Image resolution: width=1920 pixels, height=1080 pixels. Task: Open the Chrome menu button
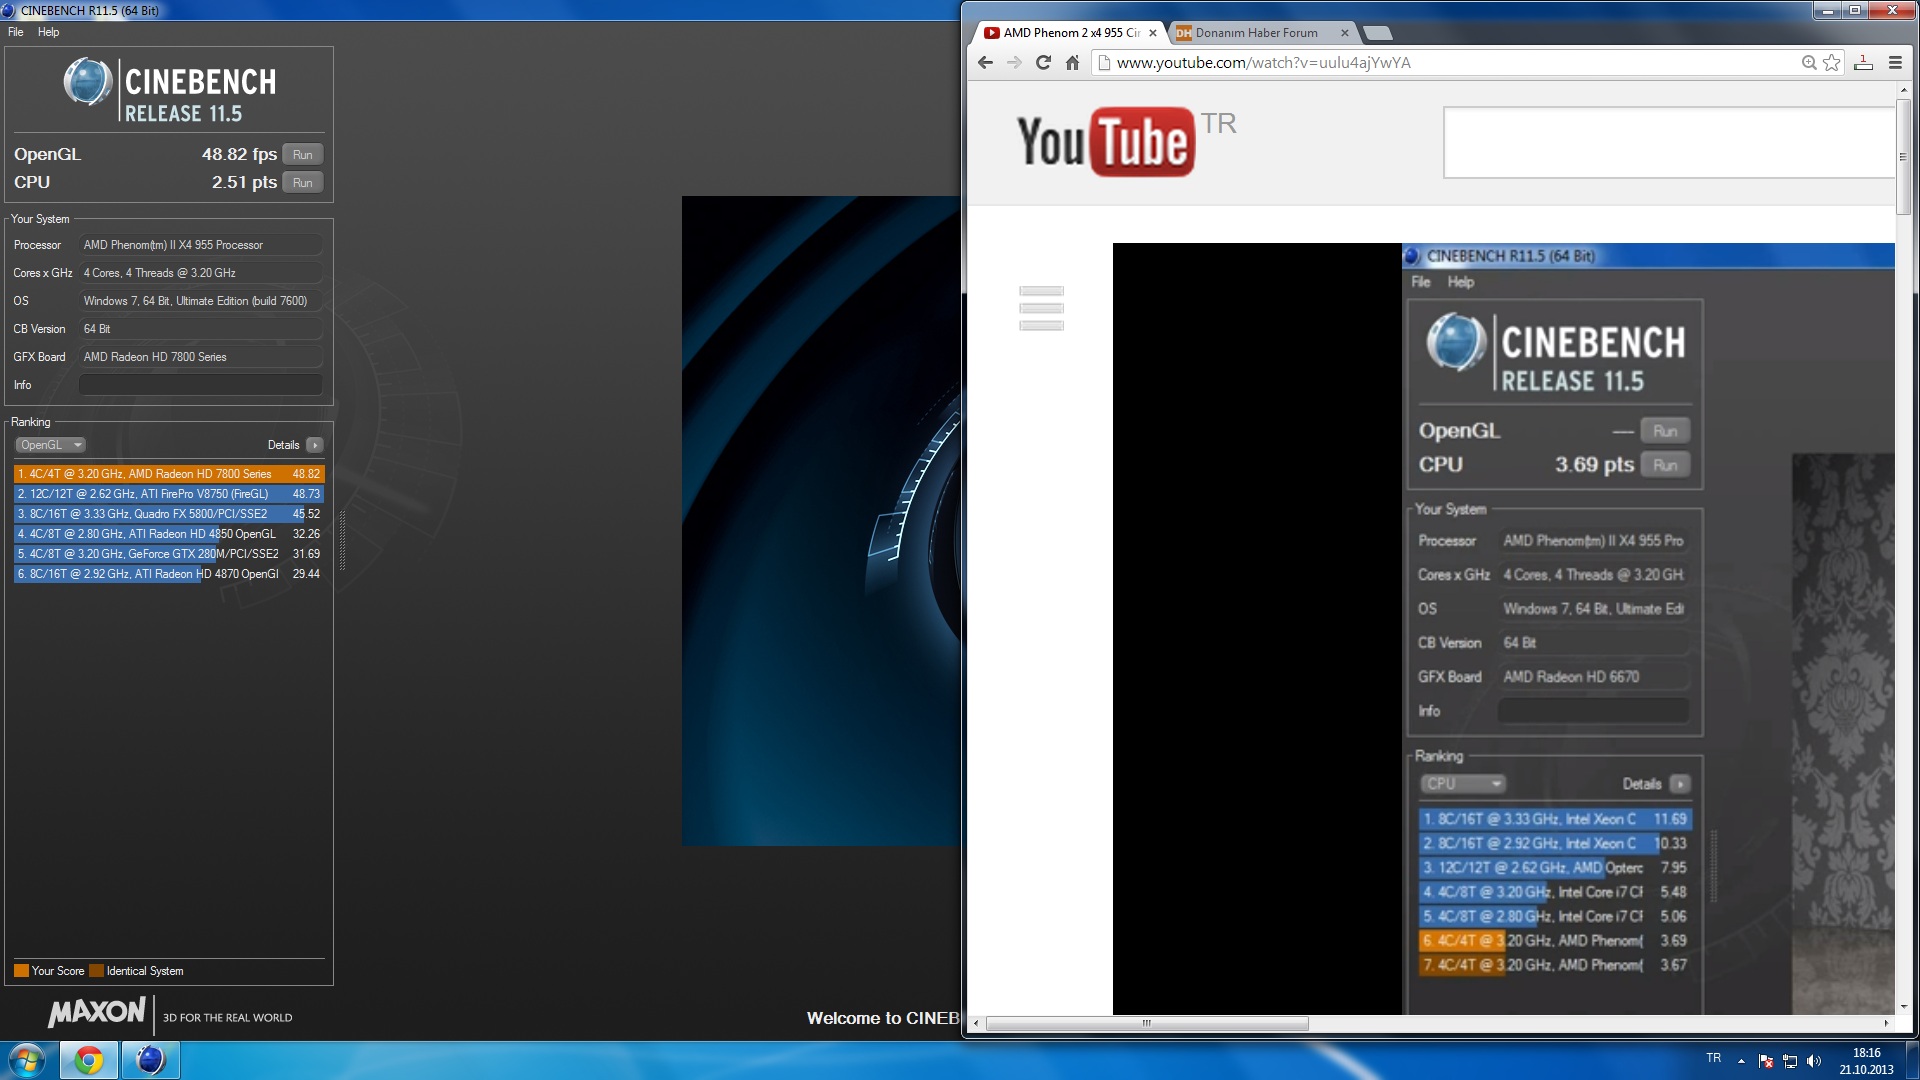1895,63
